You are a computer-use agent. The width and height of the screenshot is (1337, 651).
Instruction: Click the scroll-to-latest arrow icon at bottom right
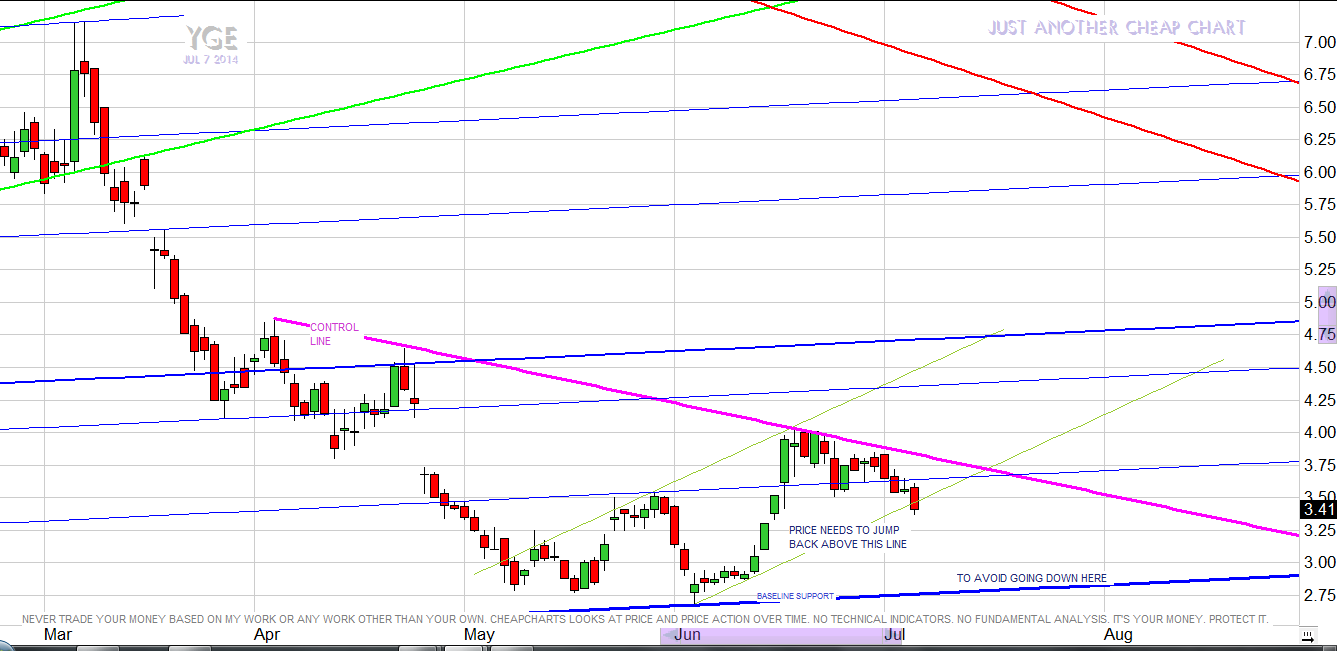click(1307, 635)
